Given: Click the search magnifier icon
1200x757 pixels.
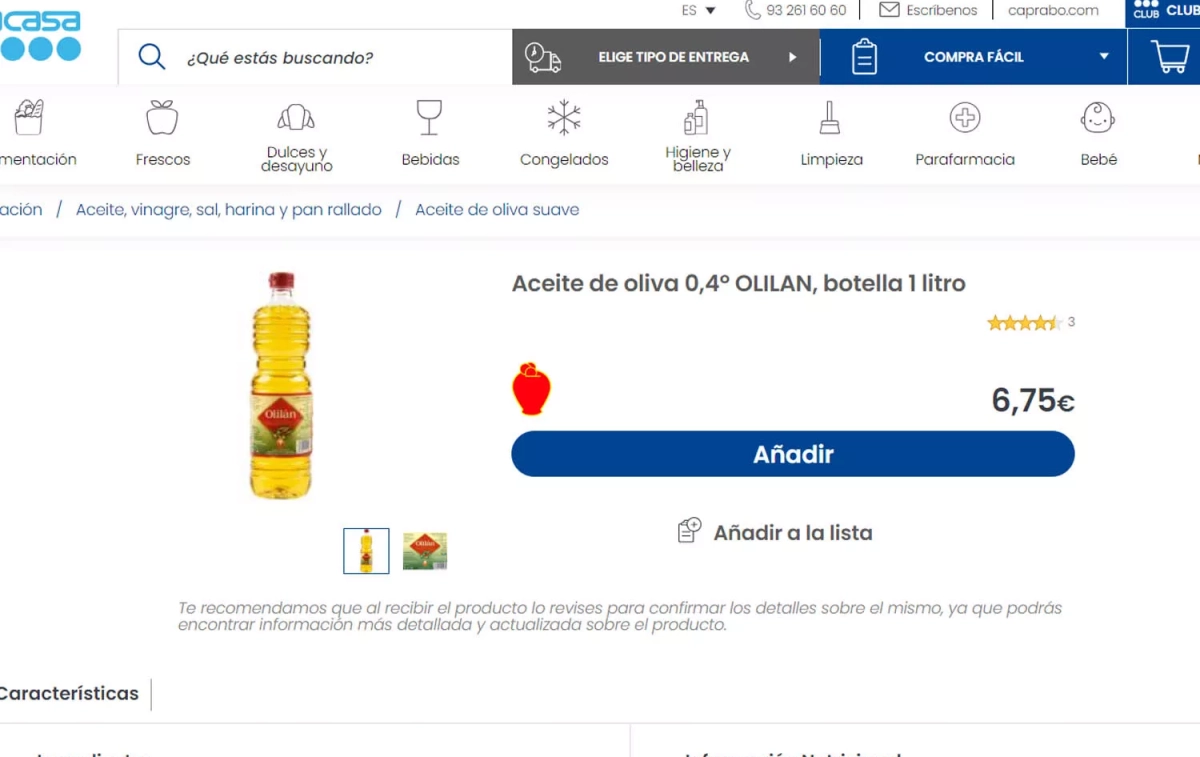Looking at the screenshot, I should tap(152, 57).
